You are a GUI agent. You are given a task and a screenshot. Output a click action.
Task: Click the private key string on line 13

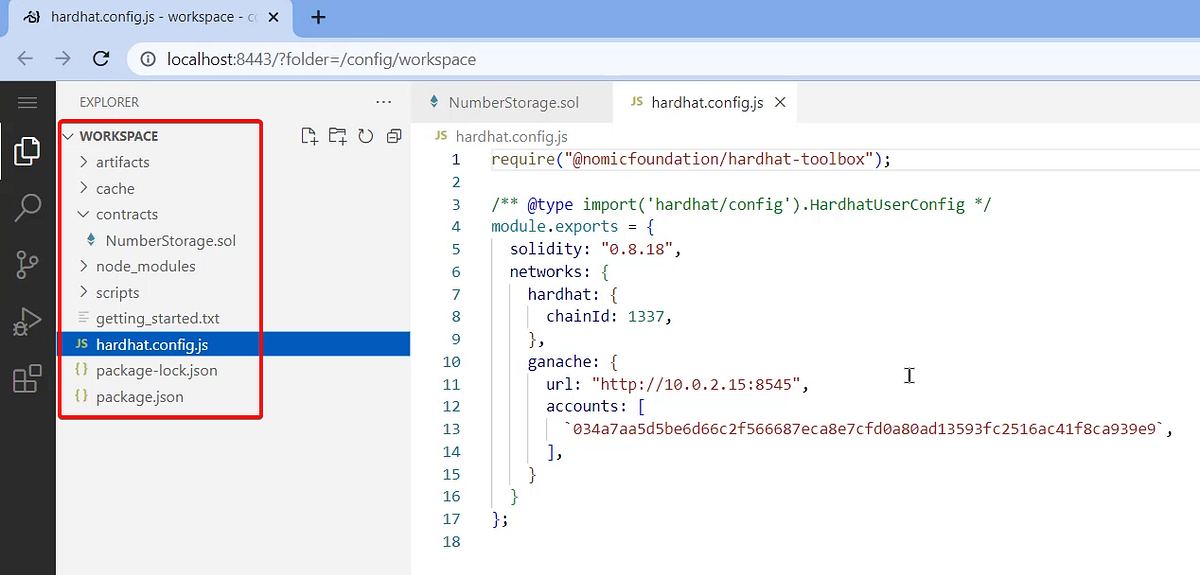pyautogui.click(x=865, y=429)
